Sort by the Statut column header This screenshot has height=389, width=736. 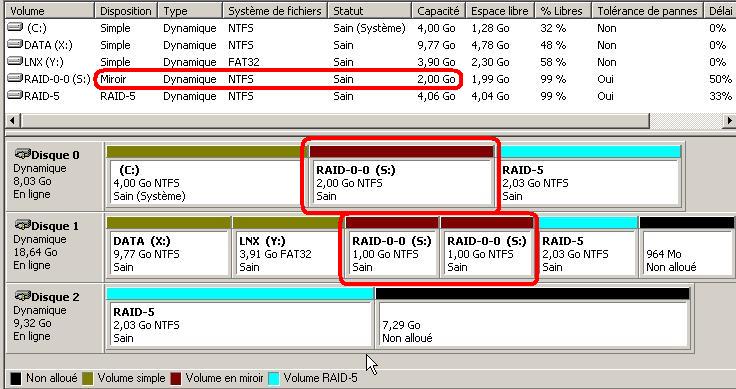[370, 11]
